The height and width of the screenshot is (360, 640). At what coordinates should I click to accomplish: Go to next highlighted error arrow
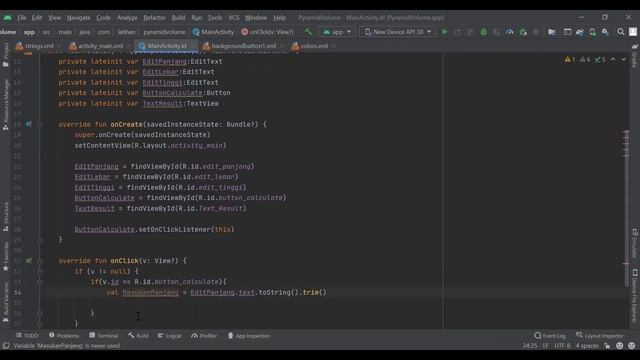pyautogui.click(x=623, y=60)
